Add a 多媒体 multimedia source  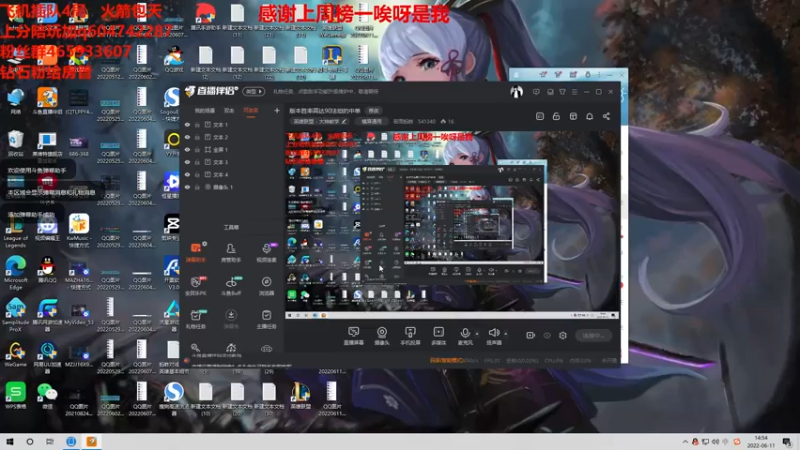pyautogui.click(x=438, y=336)
